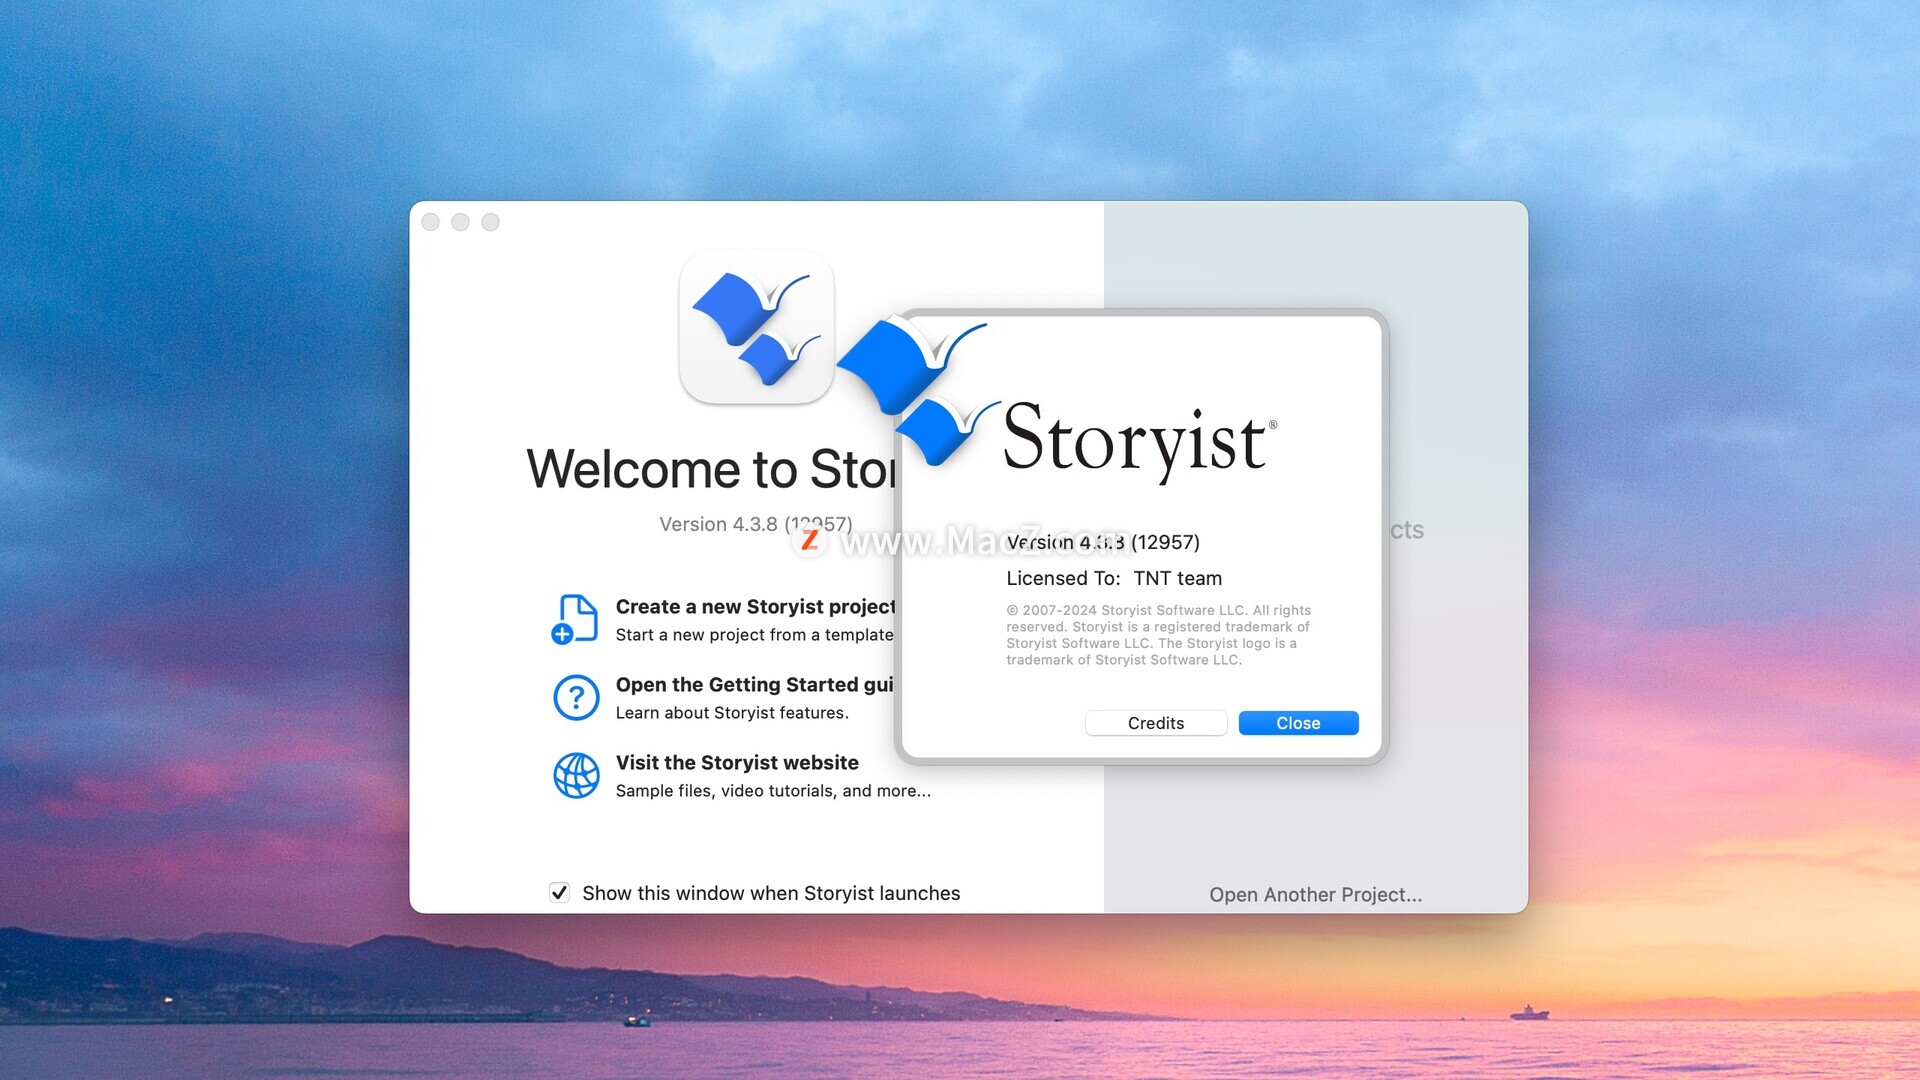Select 'Create a new Storyist project'

pyautogui.click(x=755, y=607)
